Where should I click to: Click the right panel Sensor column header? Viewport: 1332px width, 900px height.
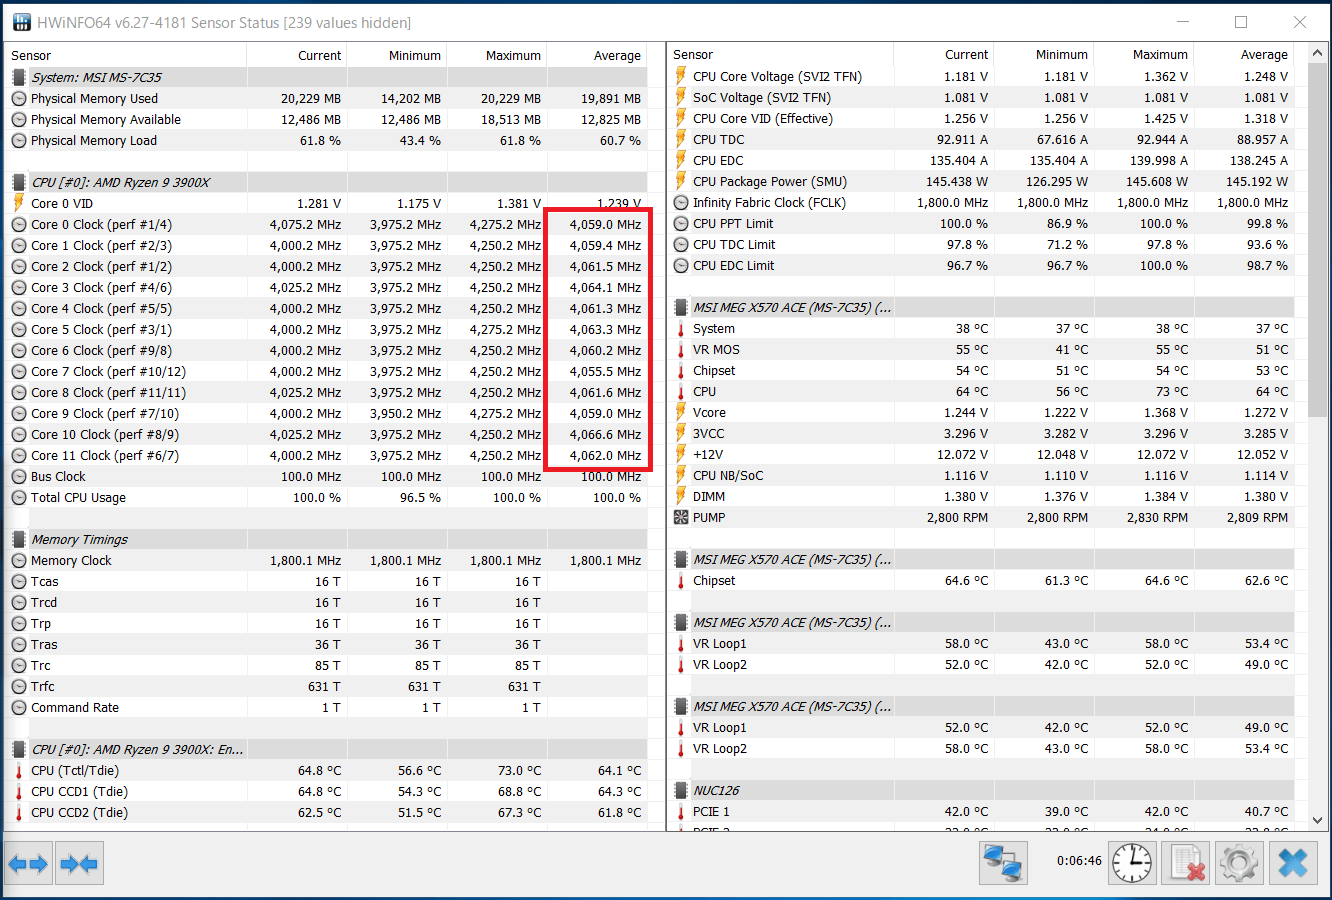[780, 54]
